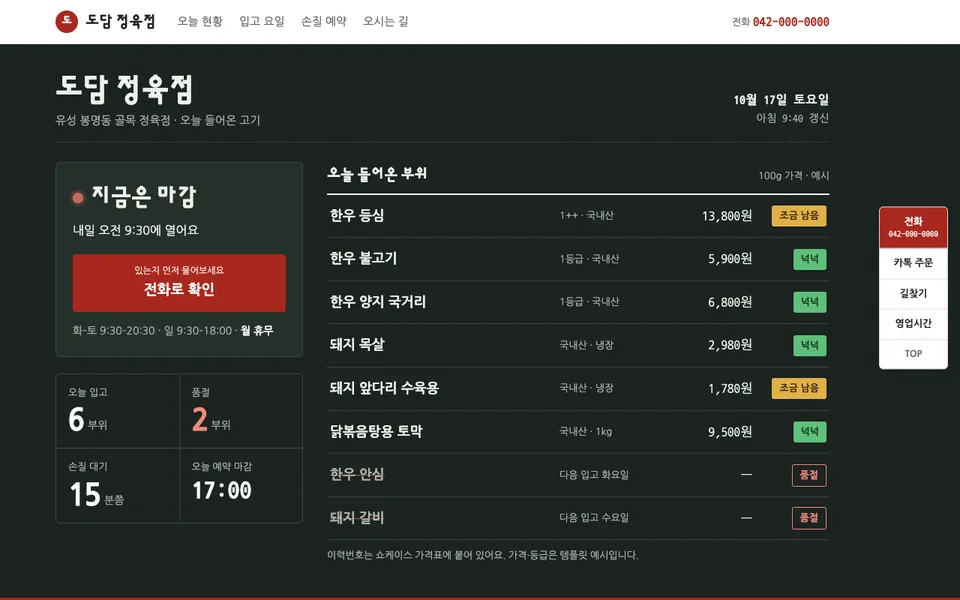The width and height of the screenshot is (960, 600).
Task: Click the 국내산 · 1kg text
Action: click(x=585, y=432)
